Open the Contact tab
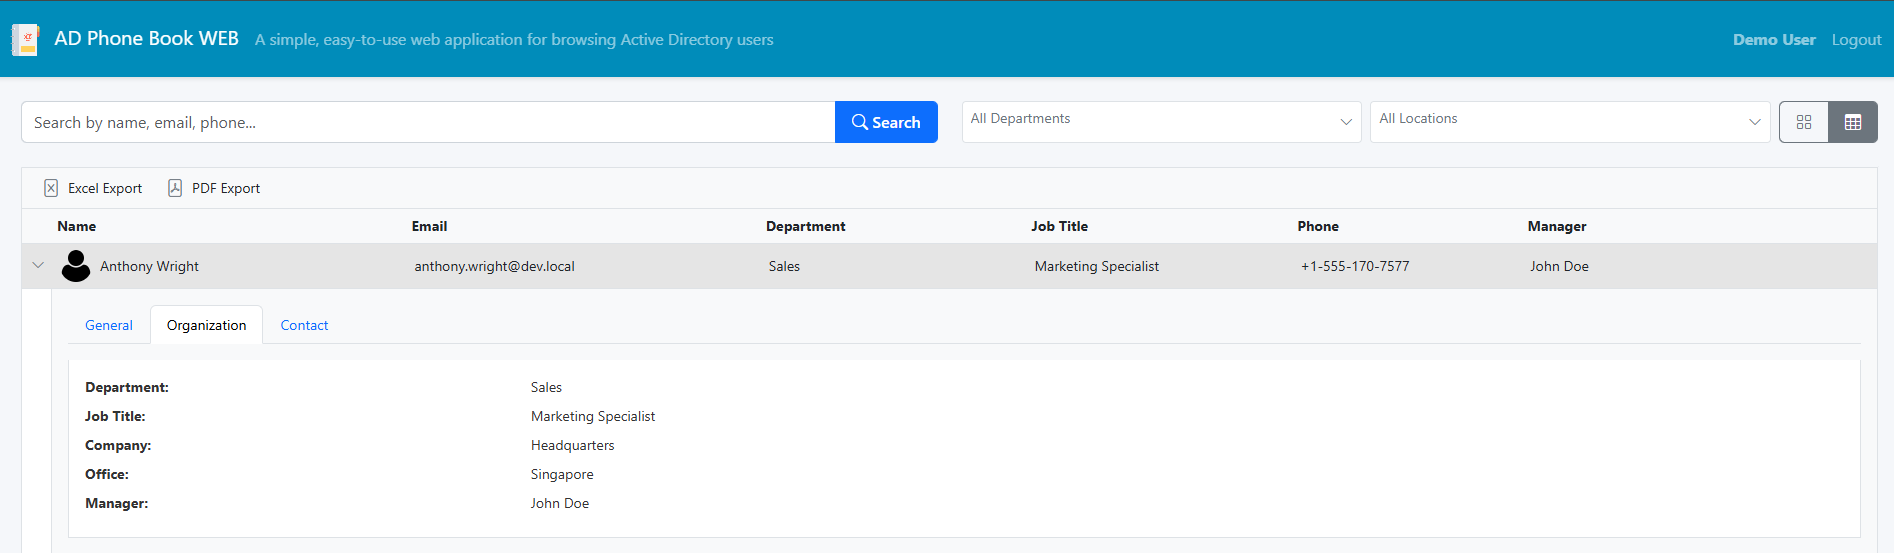The image size is (1894, 553). point(304,325)
